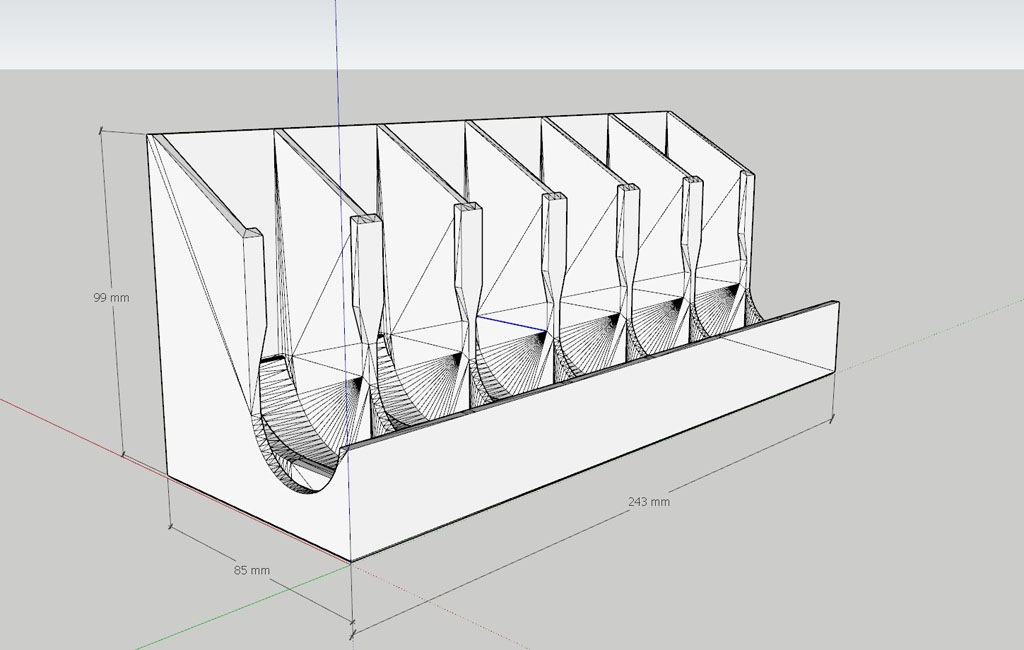Click the top of the 99 mm dimension line

[x=101, y=129]
